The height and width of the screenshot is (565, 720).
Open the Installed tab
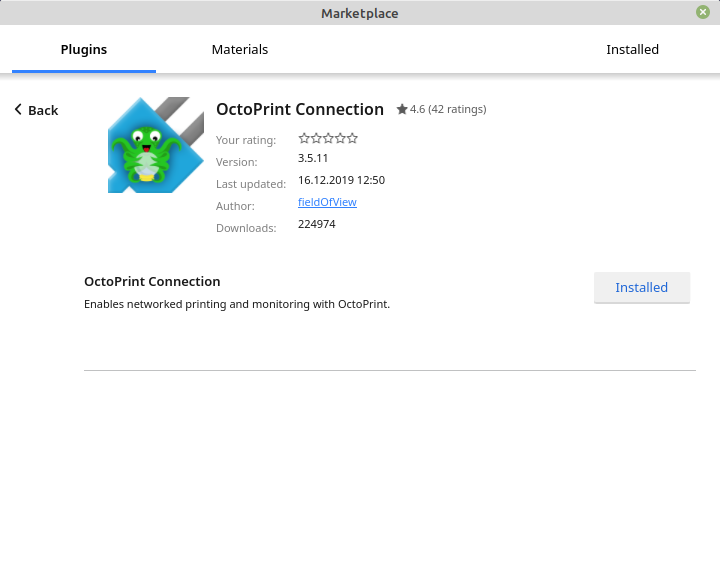[632, 49]
